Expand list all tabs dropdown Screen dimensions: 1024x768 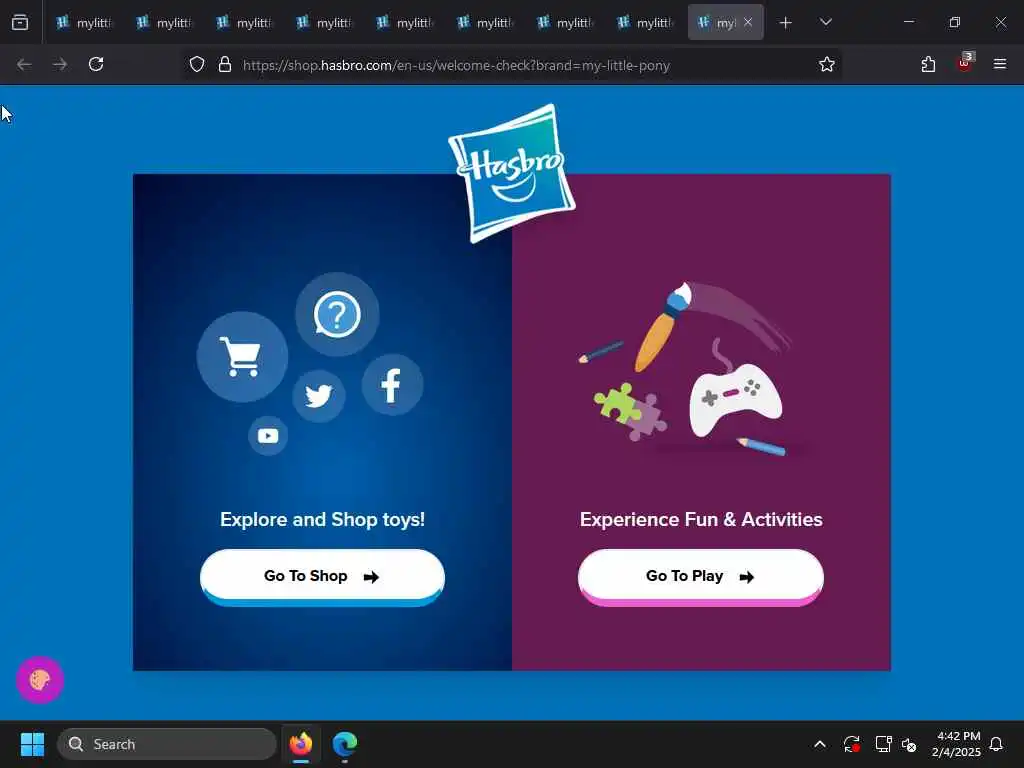click(x=825, y=22)
